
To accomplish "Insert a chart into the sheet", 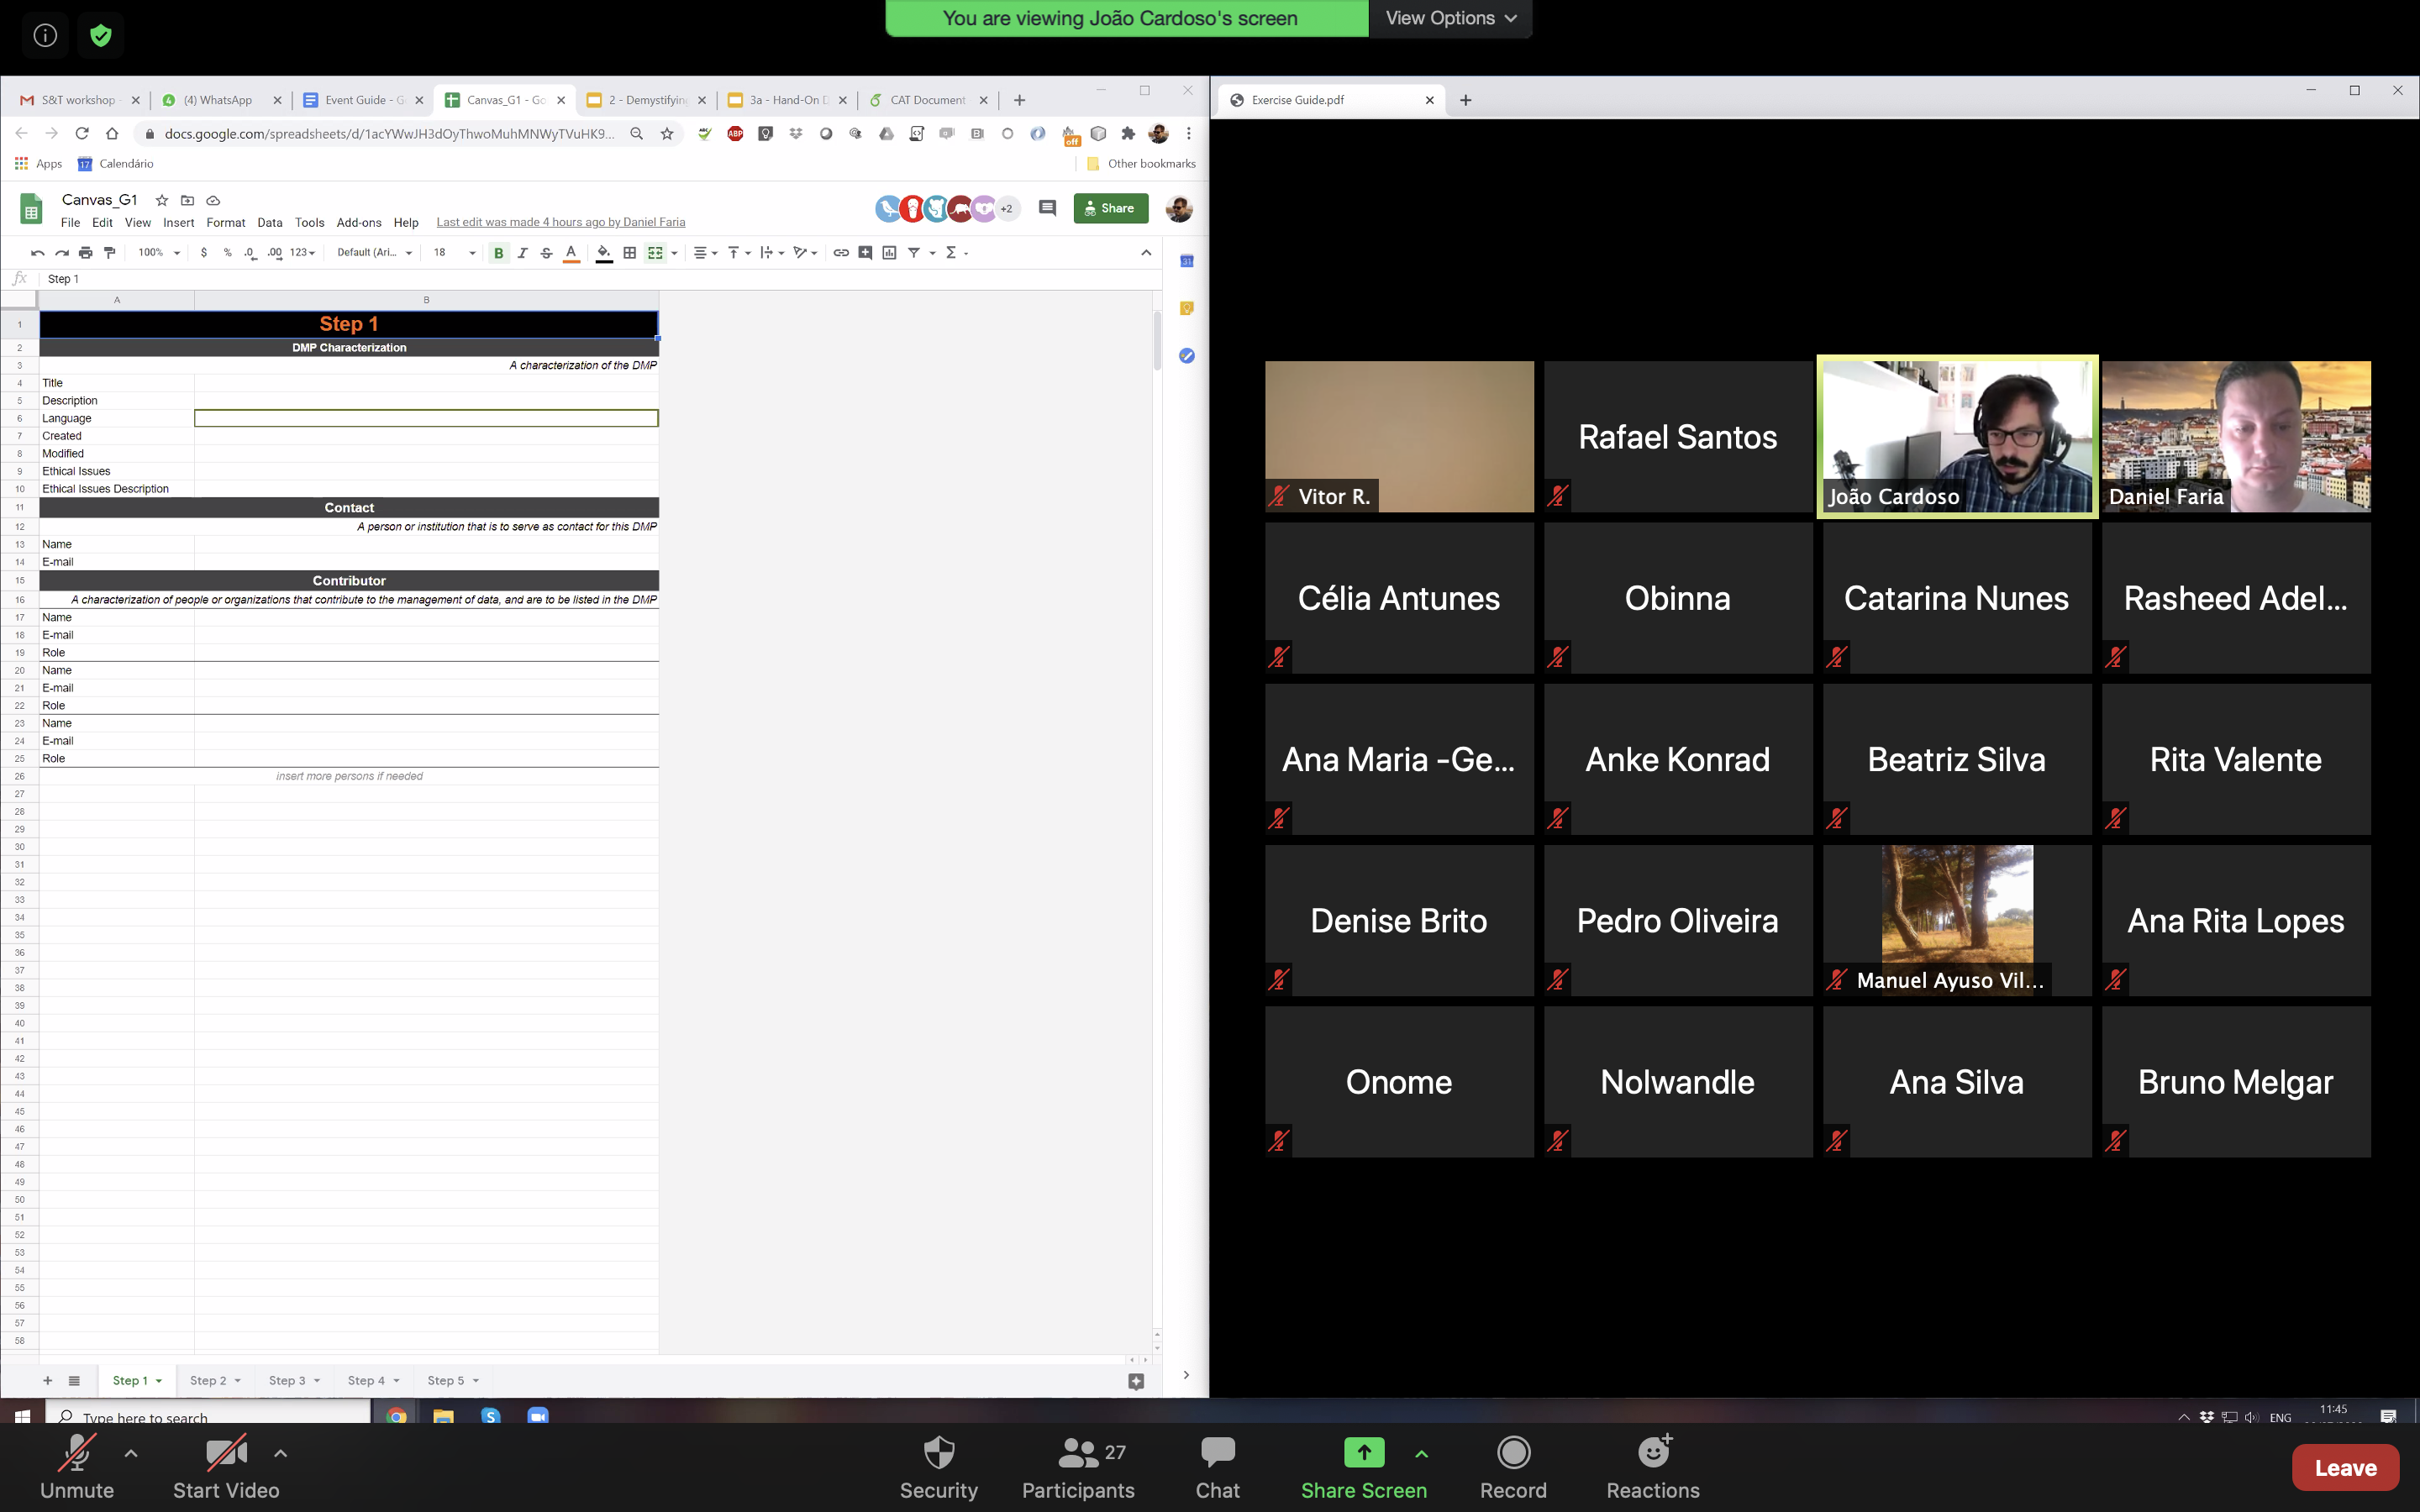I will 889,253.
